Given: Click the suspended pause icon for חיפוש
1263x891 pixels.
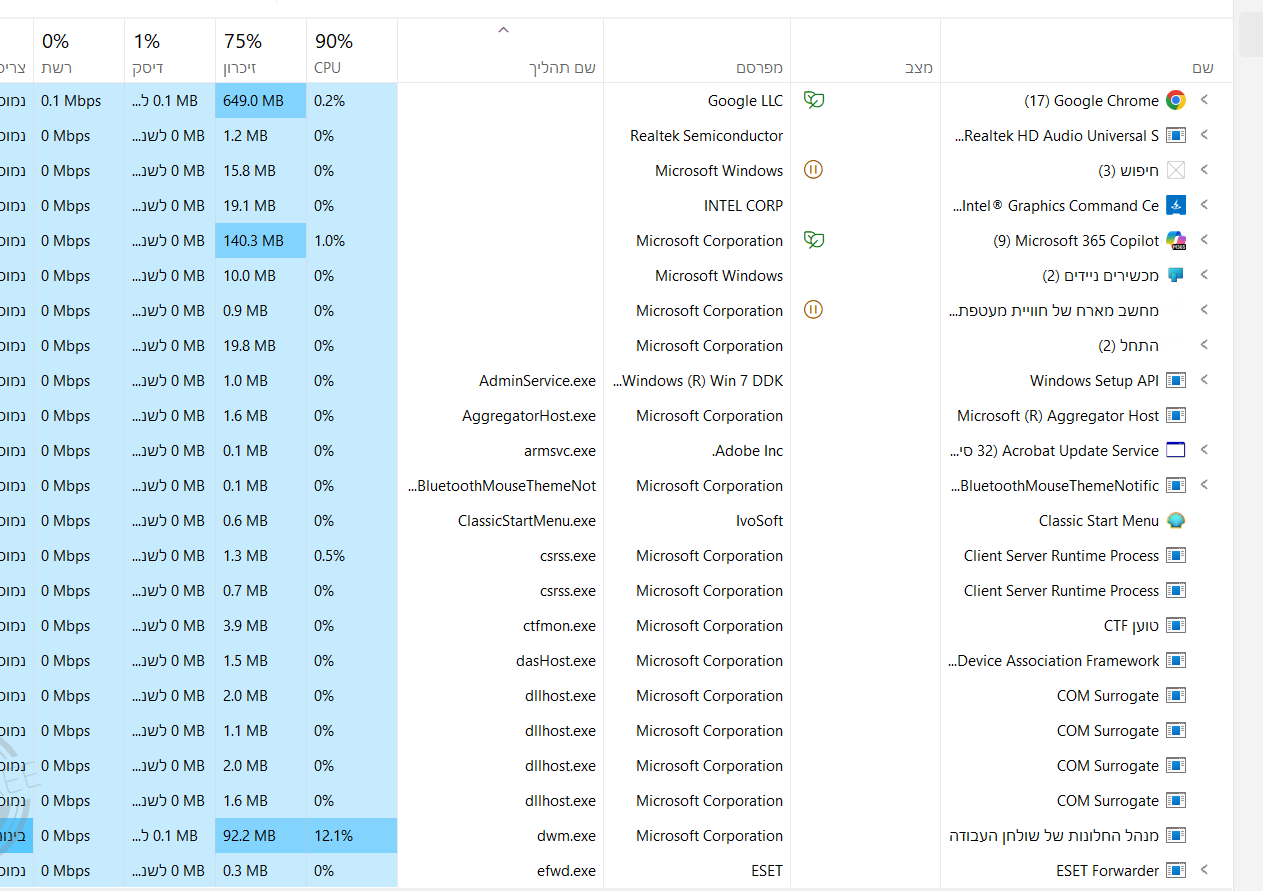Looking at the screenshot, I should tap(814, 170).
